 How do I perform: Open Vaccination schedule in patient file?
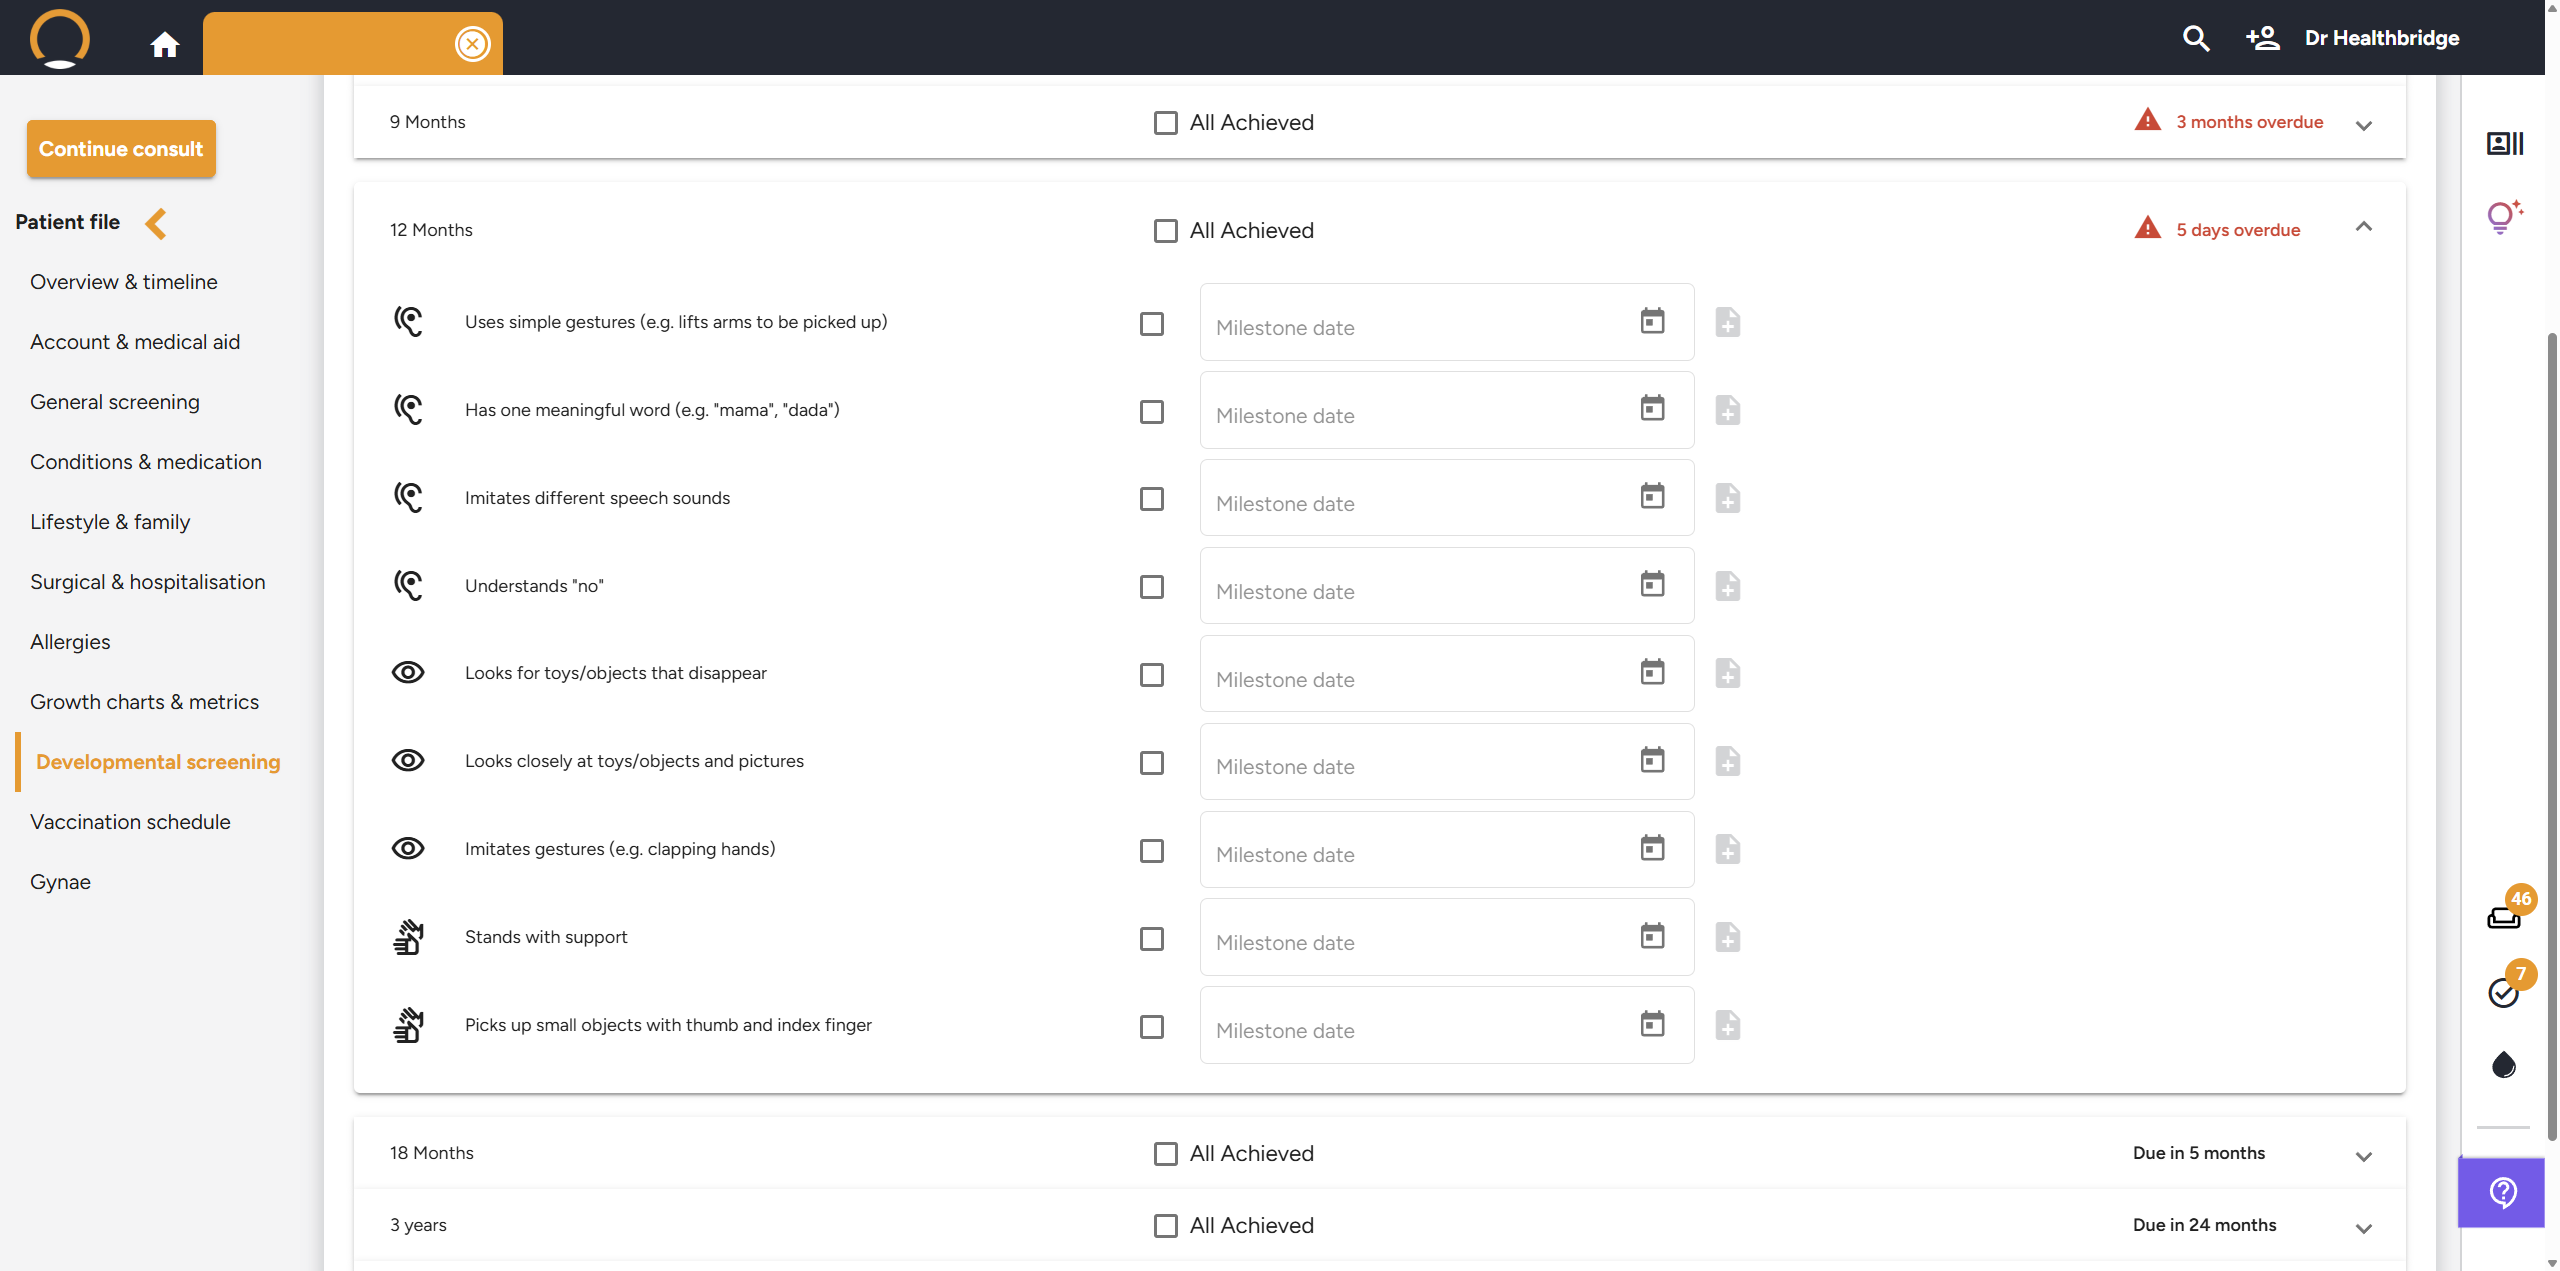(x=130, y=822)
